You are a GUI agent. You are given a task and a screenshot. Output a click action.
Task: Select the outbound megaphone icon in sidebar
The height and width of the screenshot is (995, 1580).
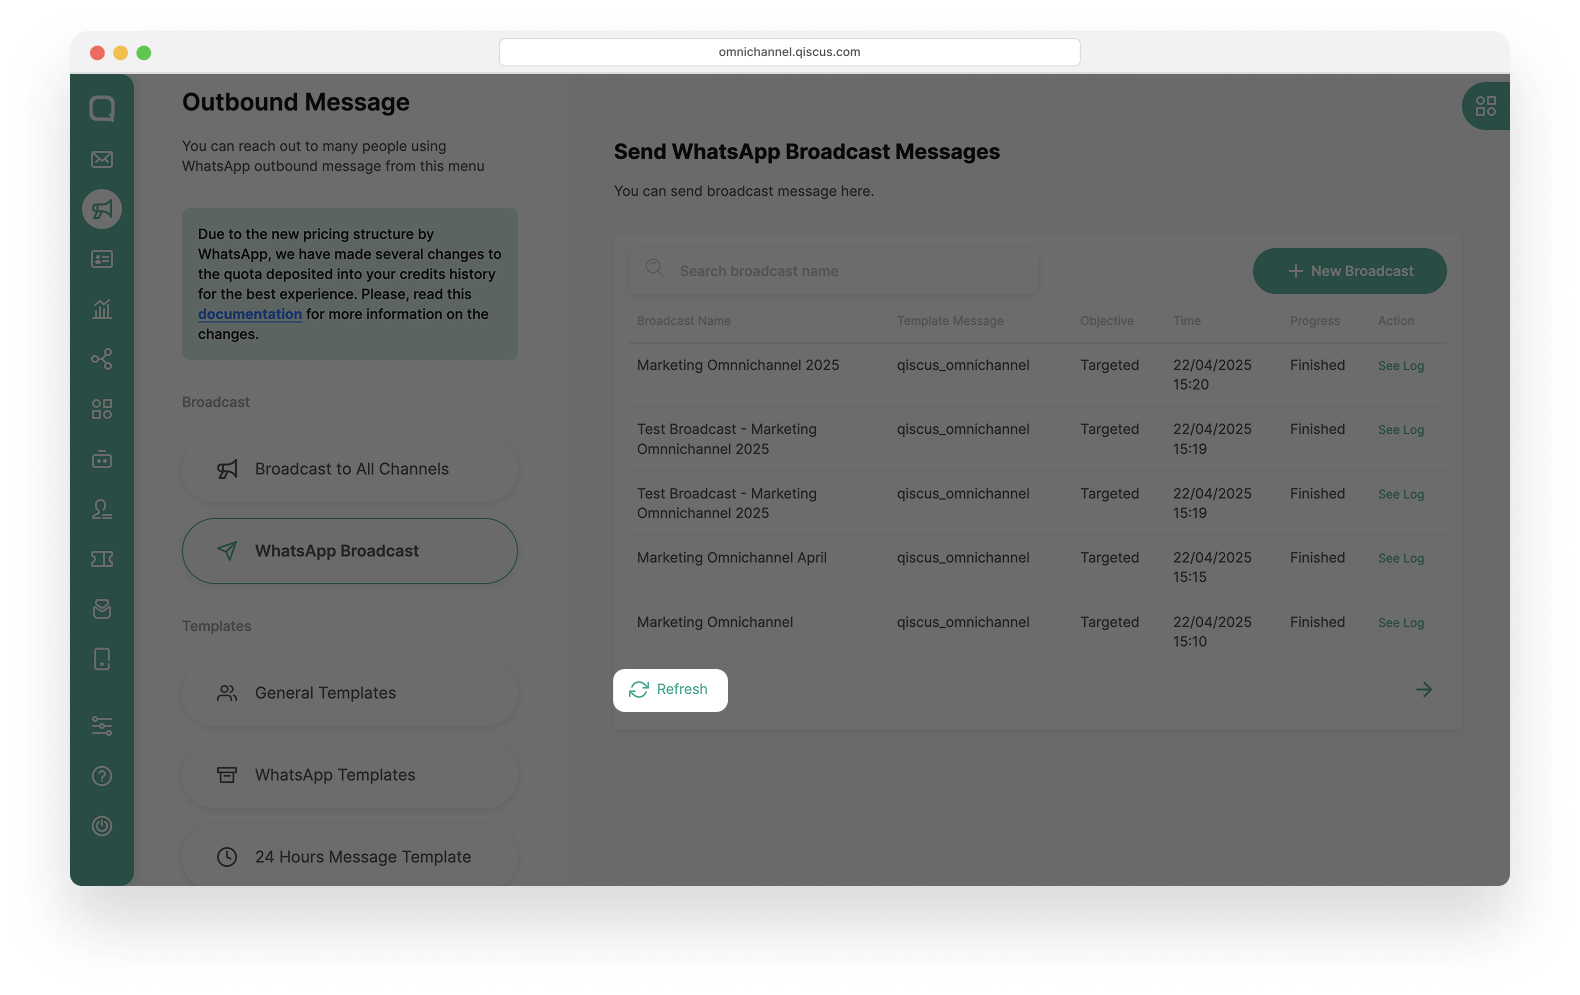pyautogui.click(x=102, y=209)
